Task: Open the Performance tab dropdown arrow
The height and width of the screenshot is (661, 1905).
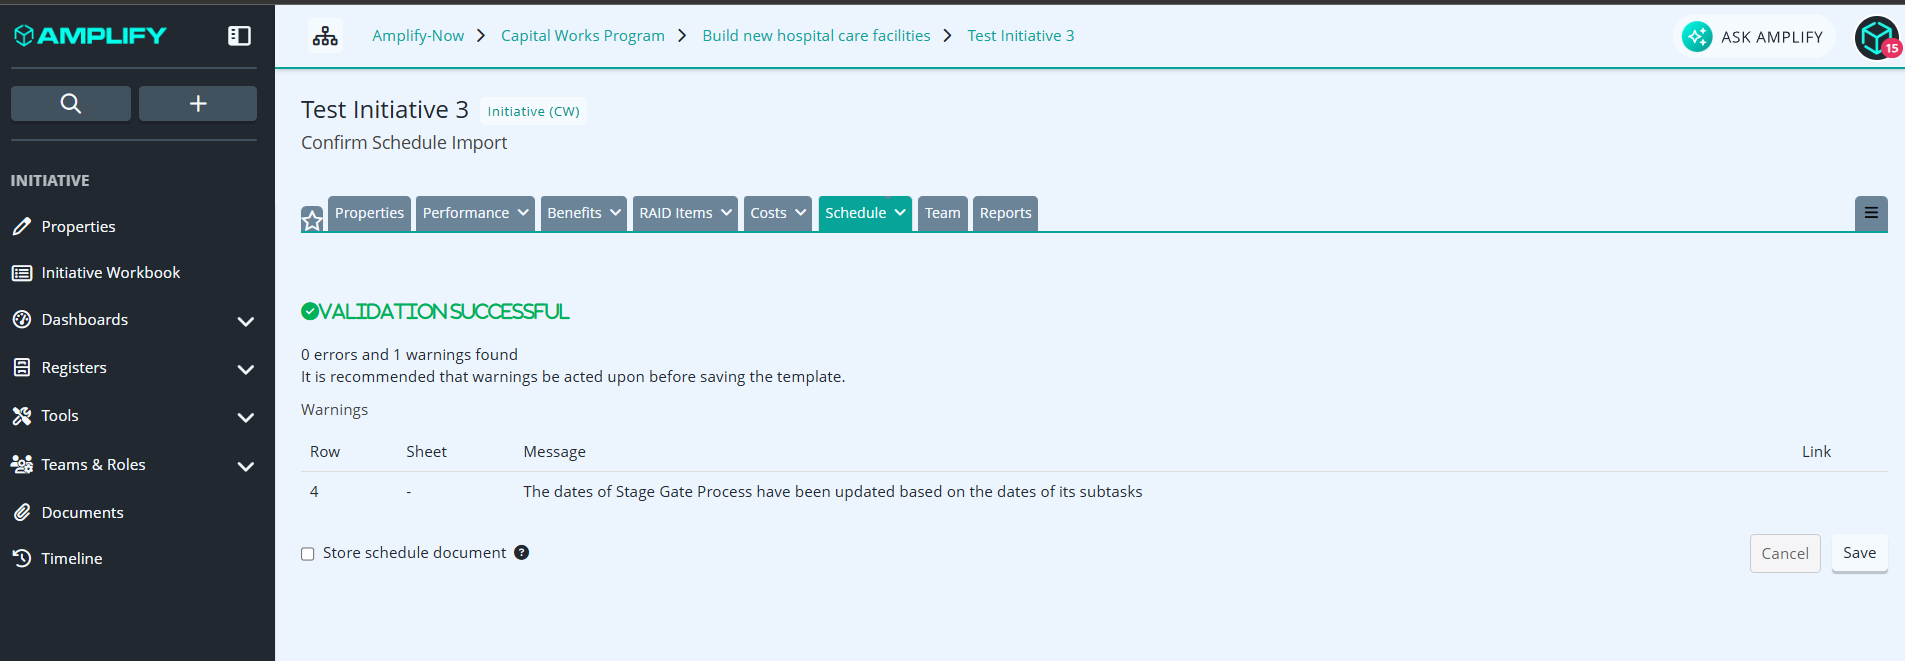Action: coord(523,213)
